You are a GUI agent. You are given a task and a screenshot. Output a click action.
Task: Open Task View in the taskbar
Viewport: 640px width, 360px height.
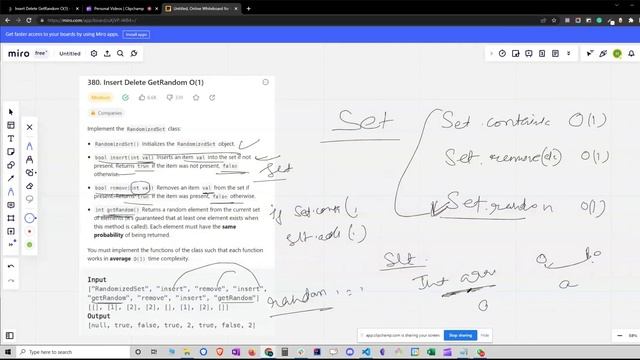(154, 352)
